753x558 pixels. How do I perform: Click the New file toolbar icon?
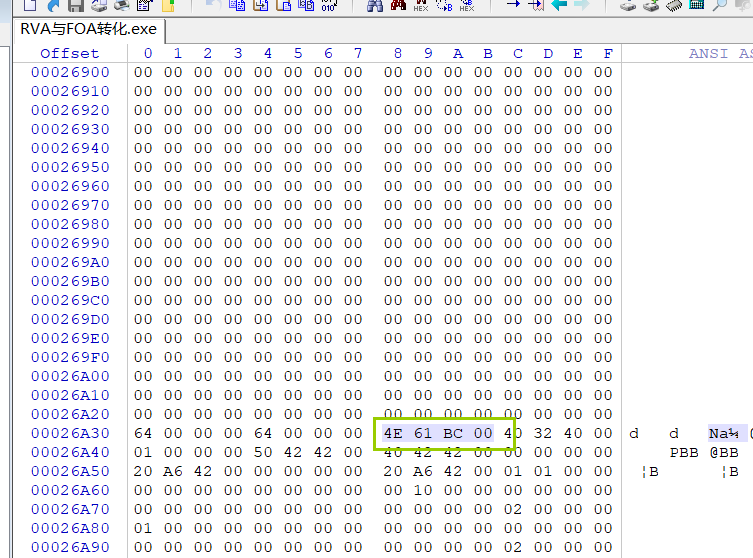(x=30, y=5)
